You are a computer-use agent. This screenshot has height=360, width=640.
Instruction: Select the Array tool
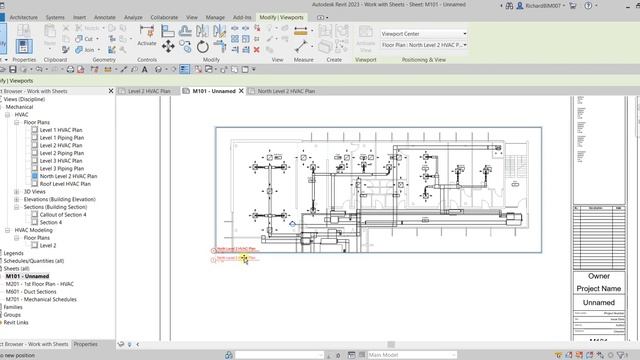235,39
